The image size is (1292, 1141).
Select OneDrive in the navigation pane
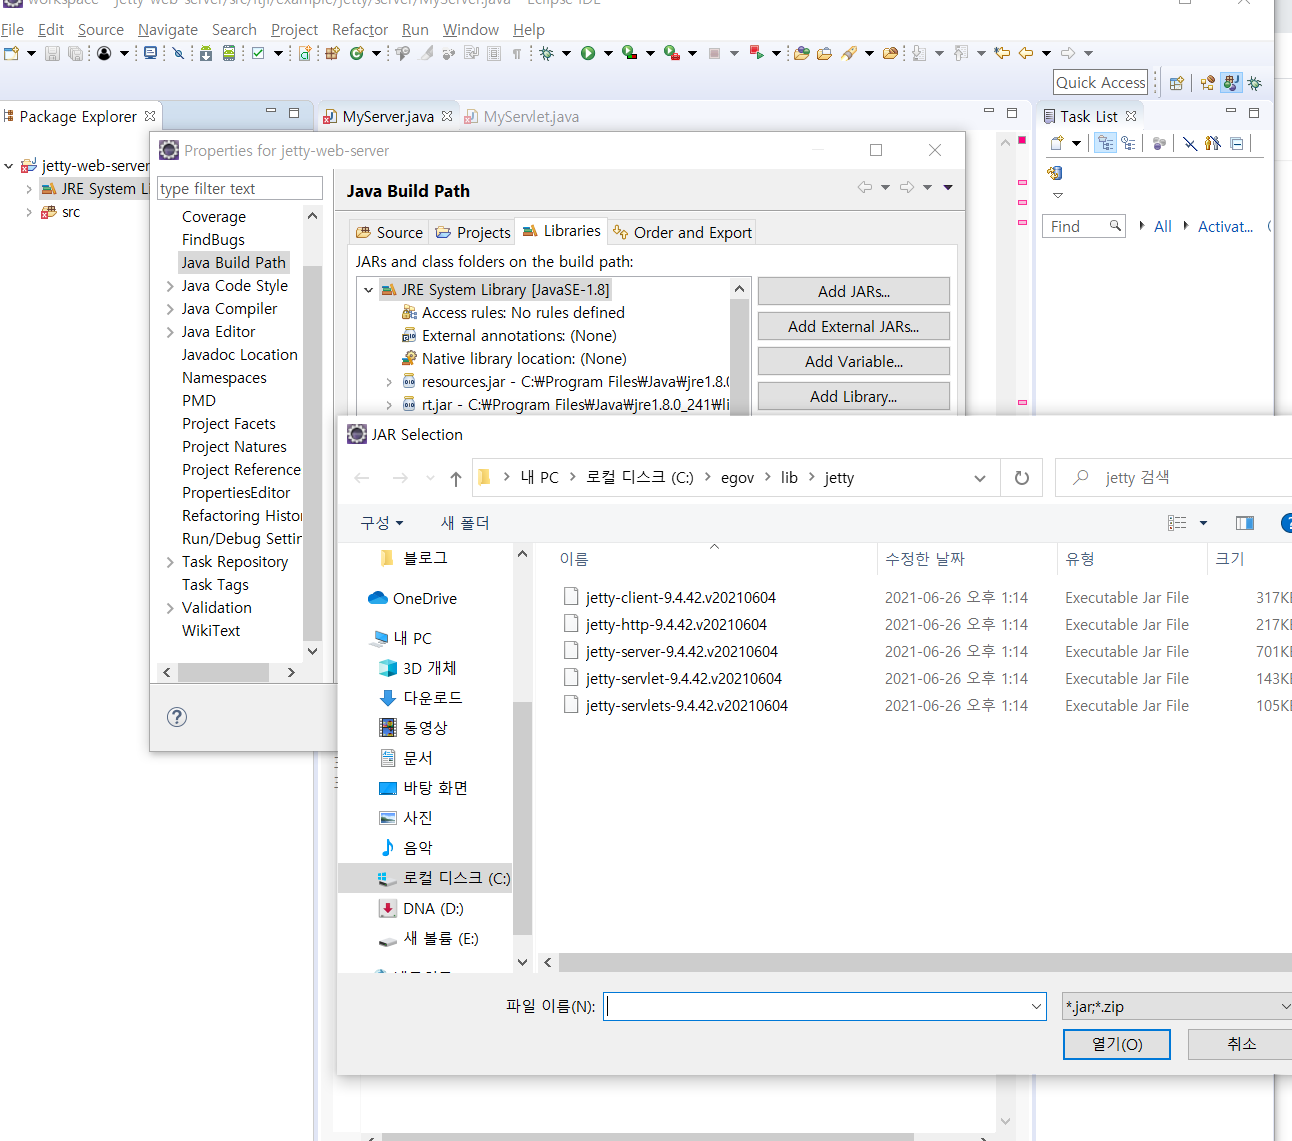pos(425,599)
